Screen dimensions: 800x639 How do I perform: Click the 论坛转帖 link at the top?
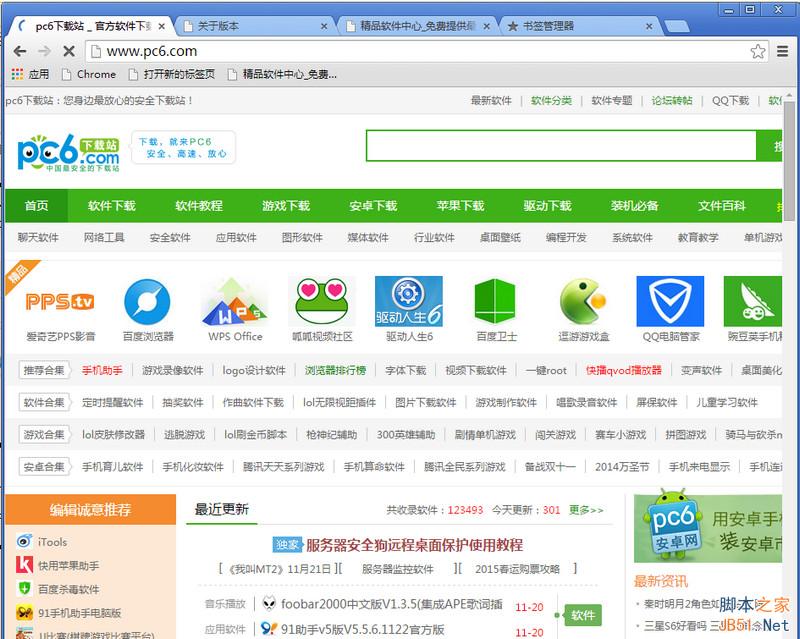[672, 100]
